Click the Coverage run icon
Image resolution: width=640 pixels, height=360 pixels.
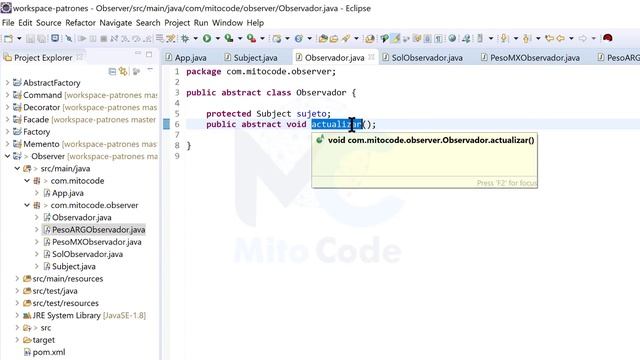(229, 38)
